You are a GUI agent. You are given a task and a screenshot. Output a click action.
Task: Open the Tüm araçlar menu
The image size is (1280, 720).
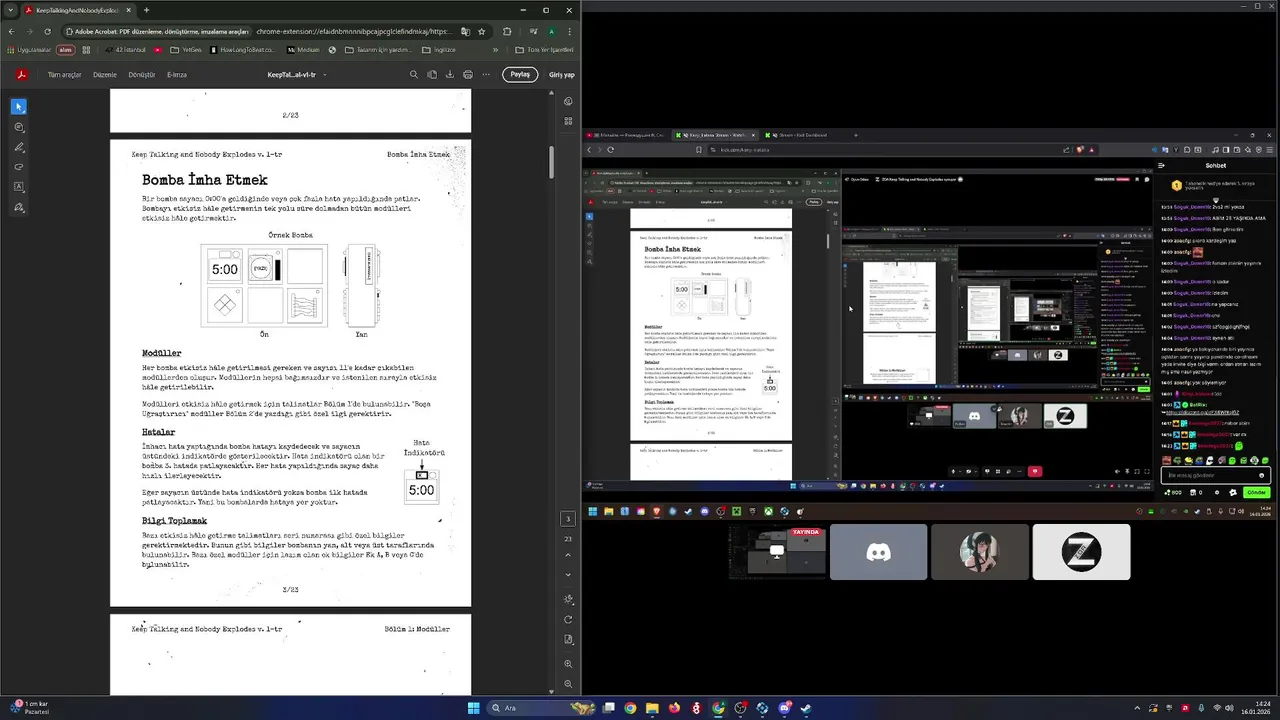[65, 75]
